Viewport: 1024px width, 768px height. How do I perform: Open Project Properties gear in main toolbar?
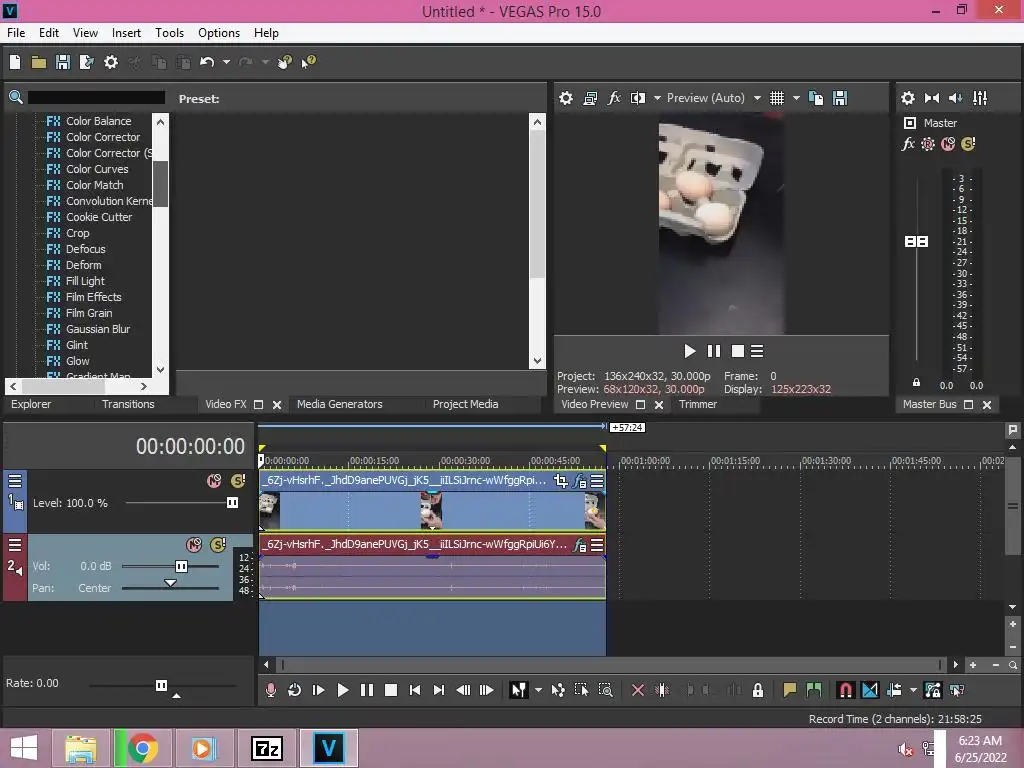pyautogui.click(x=111, y=62)
